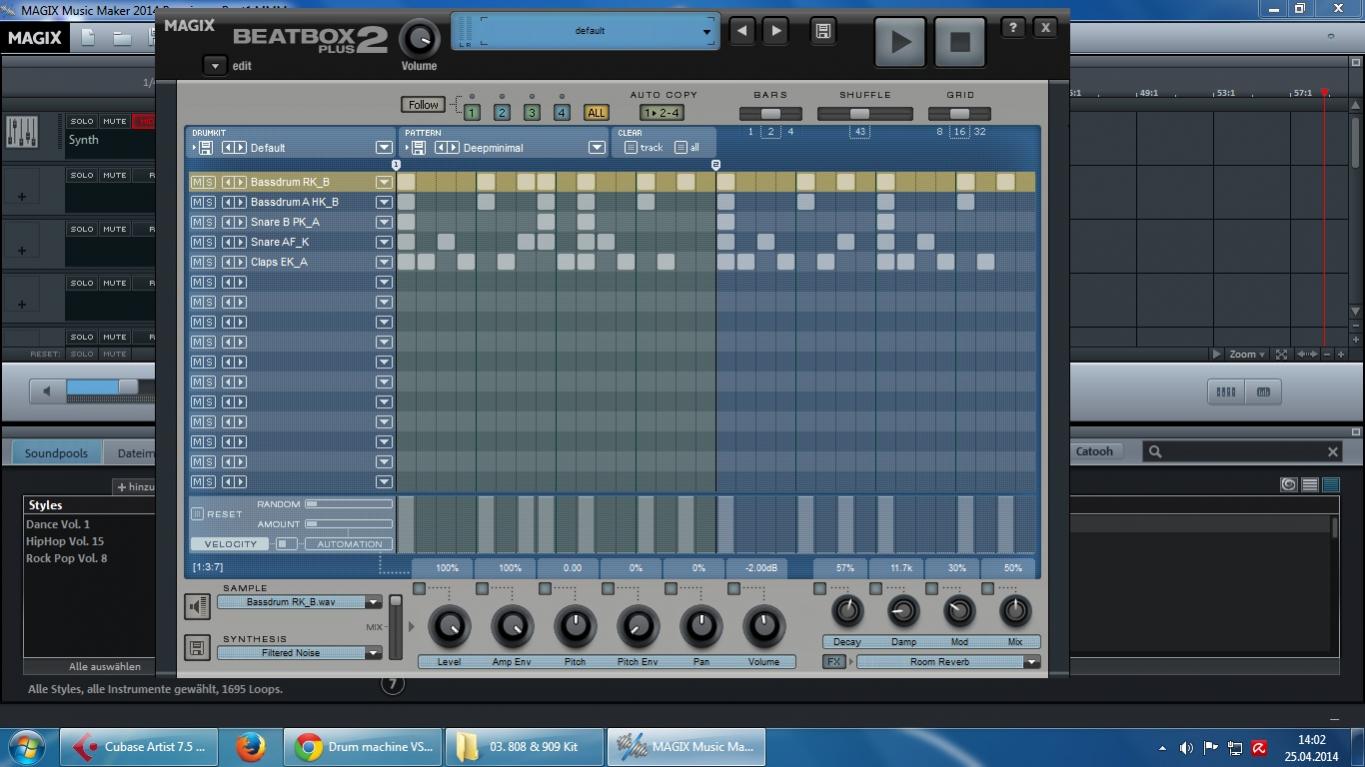Preview the Bassdrum RK_B.wav sample speaker icon

[x=197, y=606]
